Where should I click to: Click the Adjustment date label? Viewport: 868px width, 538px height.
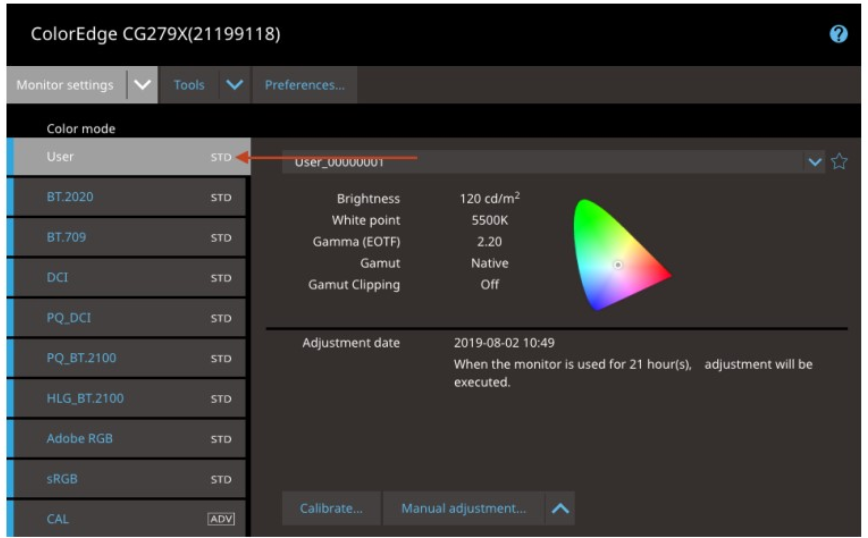[351, 343]
